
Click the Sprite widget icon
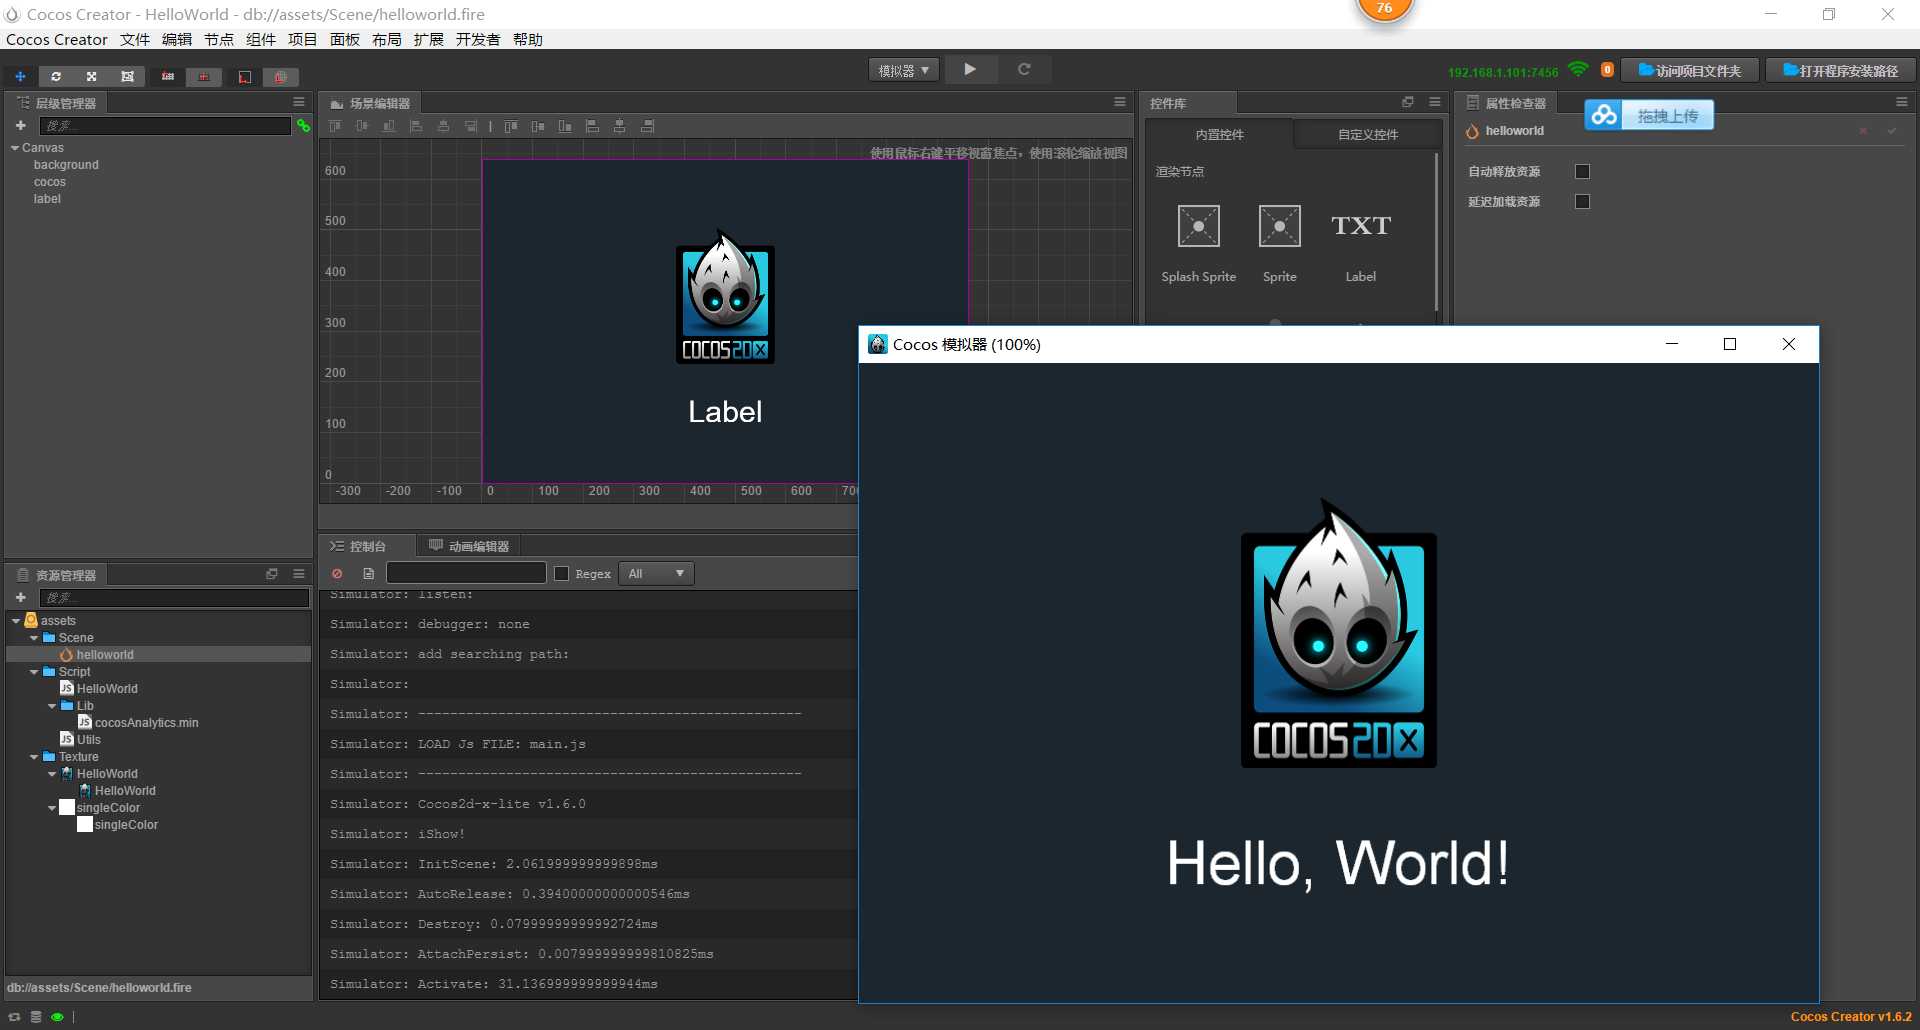click(1280, 226)
